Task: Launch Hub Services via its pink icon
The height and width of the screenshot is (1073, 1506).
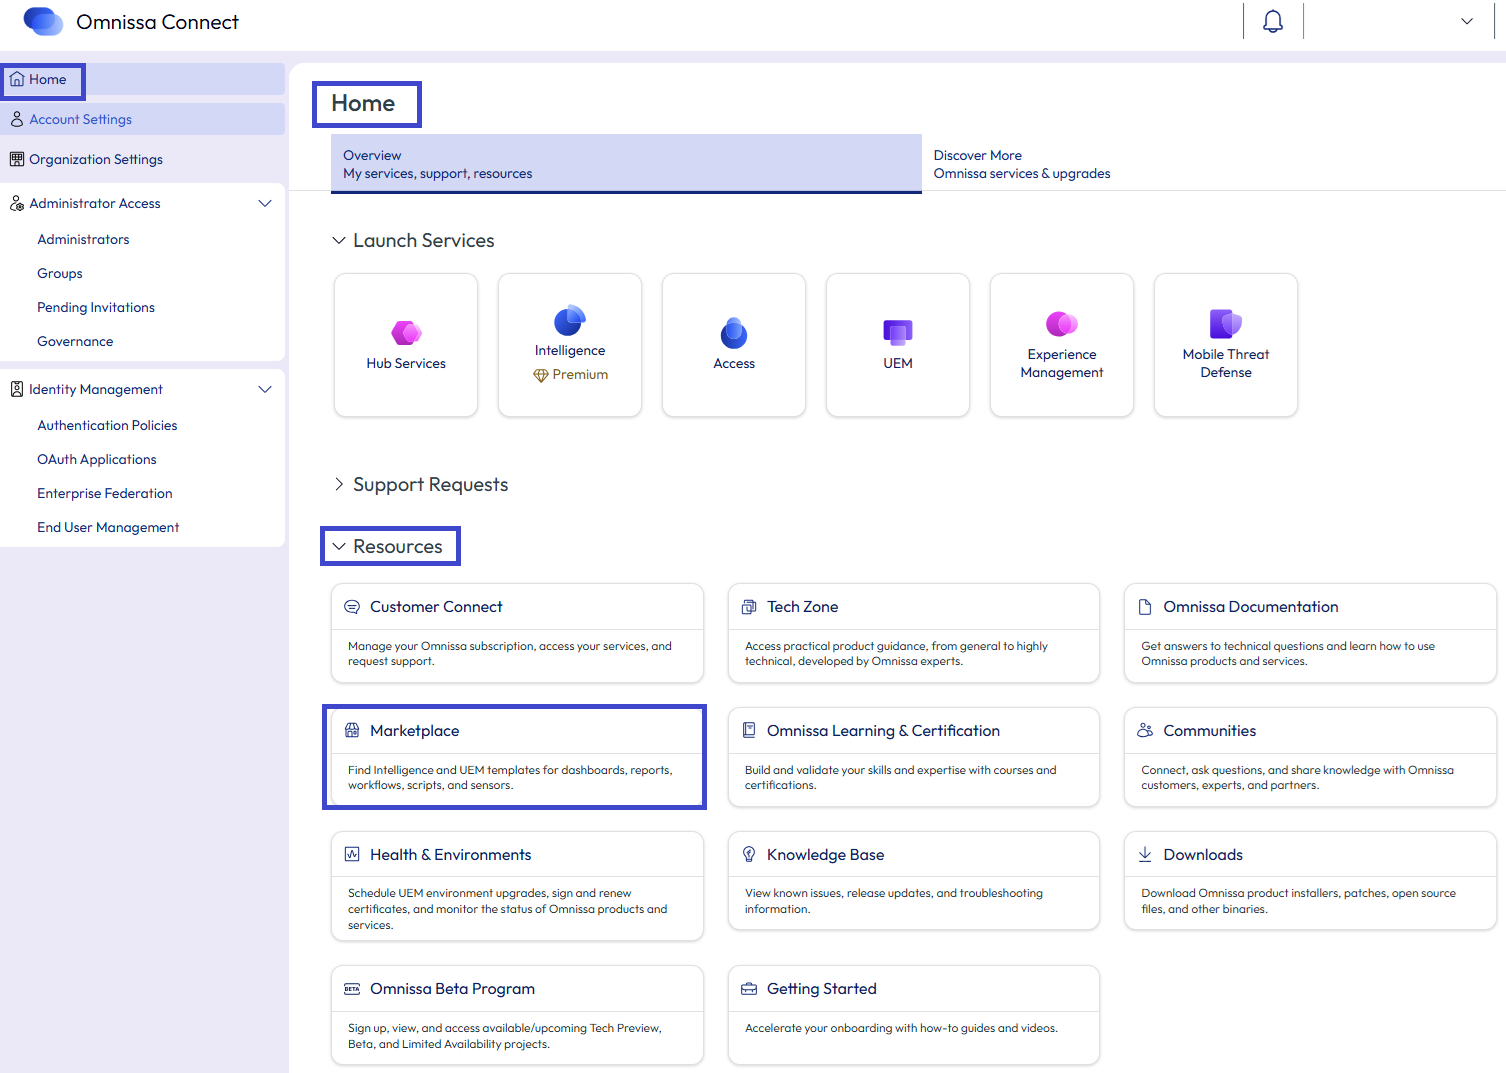Action: (x=406, y=332)
